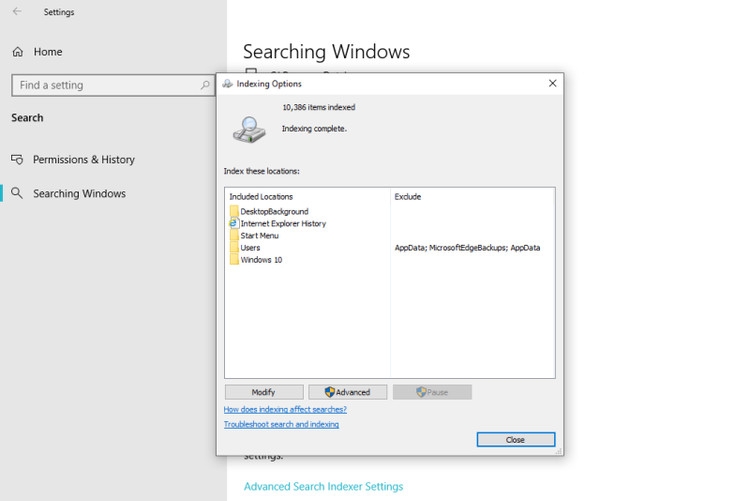Screen dimensions: 750x501
Task: Focus the Find a setting search box
Action: pyautogui.click(x=113, y=85)
